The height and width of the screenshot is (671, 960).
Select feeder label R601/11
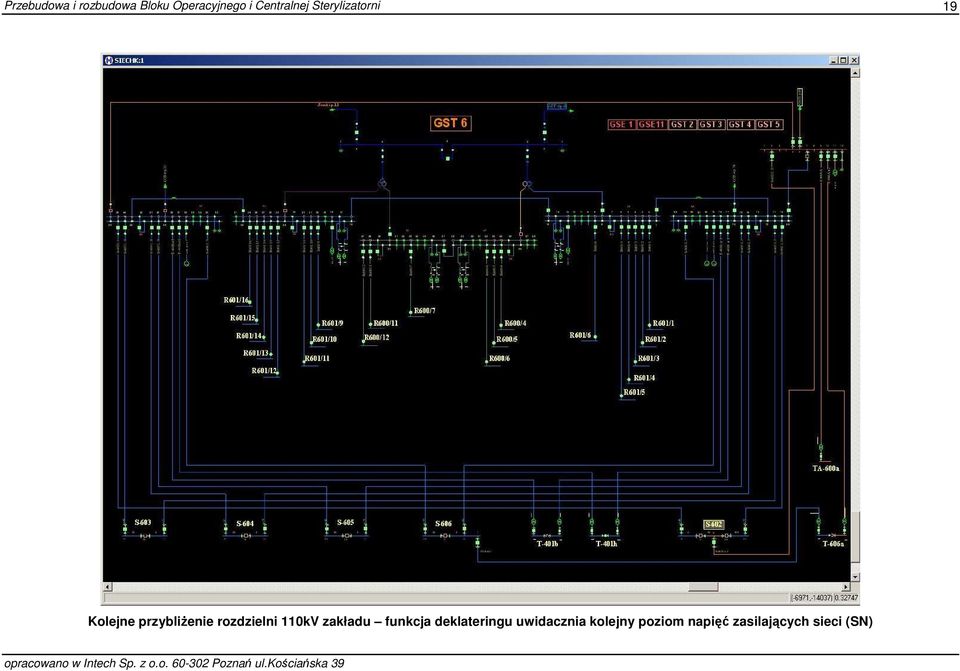(x=317, y=358)
